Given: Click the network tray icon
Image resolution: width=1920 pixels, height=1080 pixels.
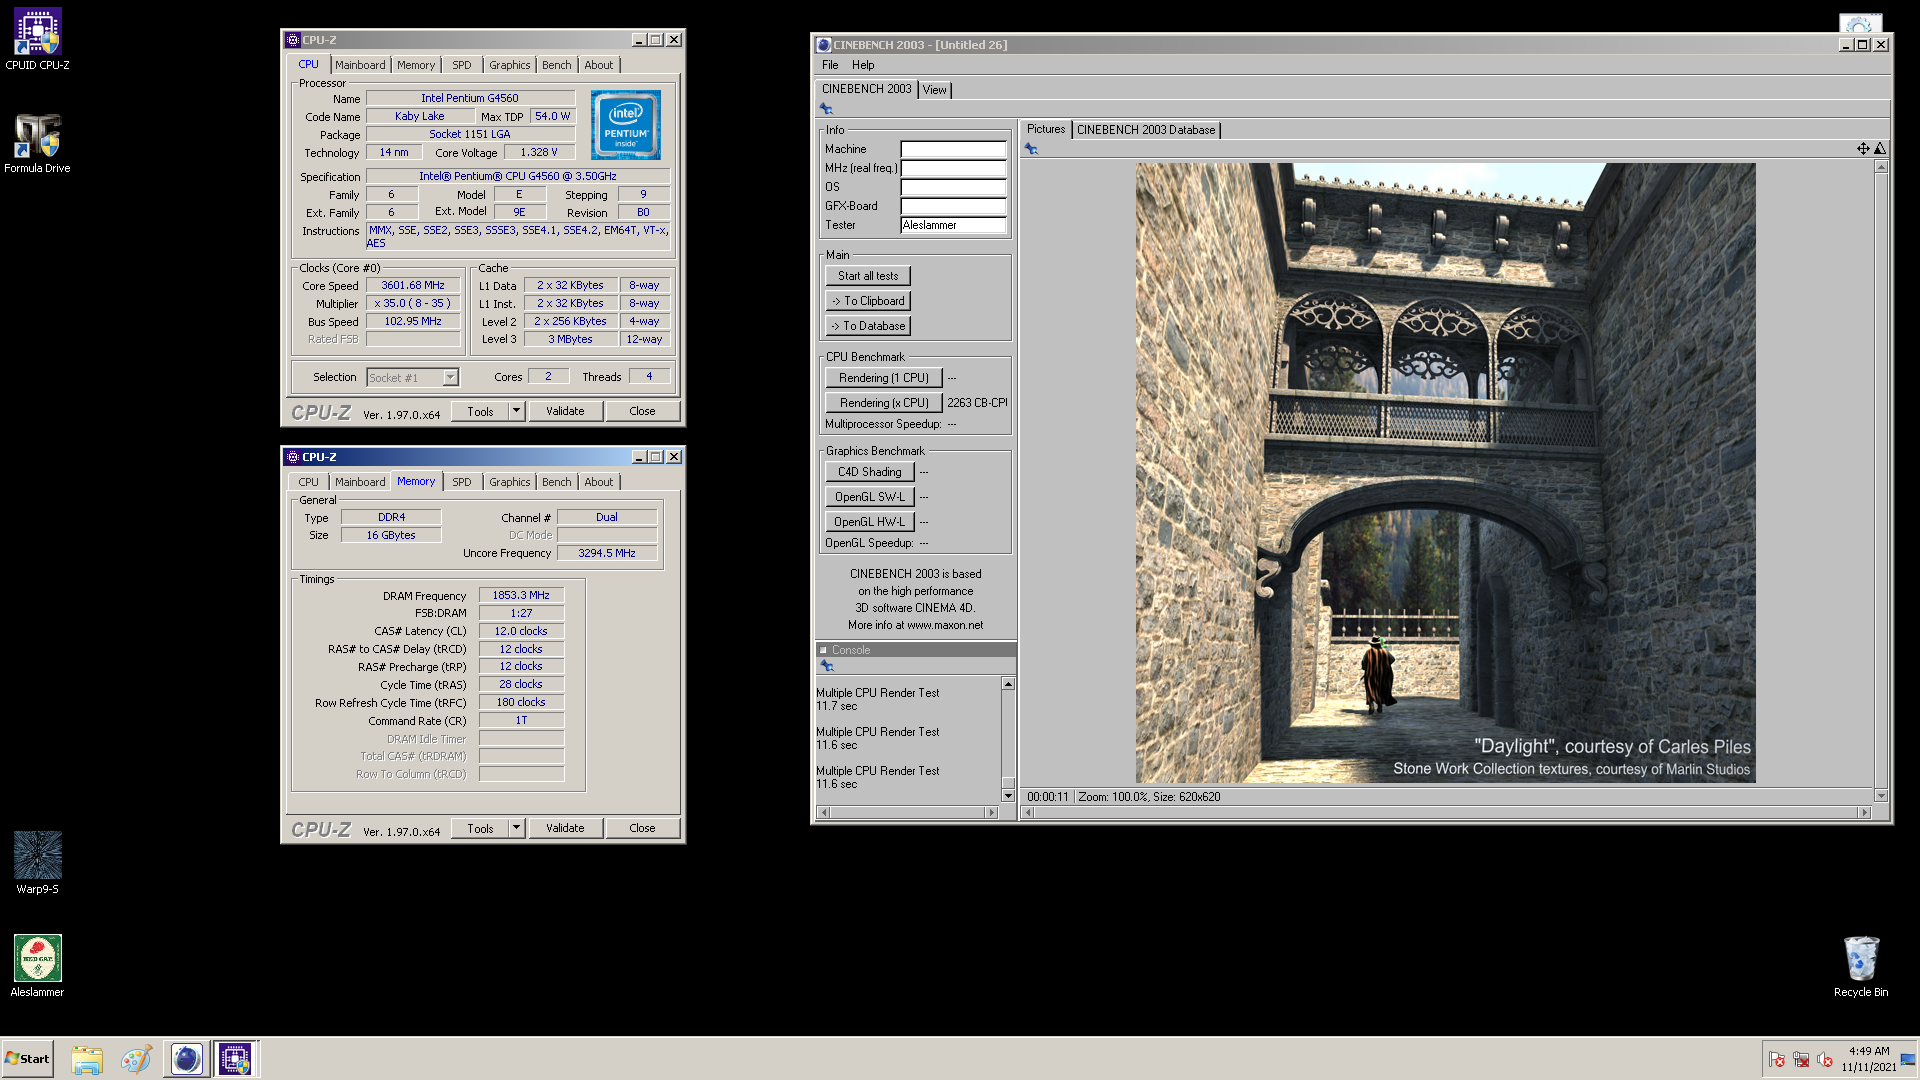Looking at the screenshot, I should (x=1801, y=1060).
